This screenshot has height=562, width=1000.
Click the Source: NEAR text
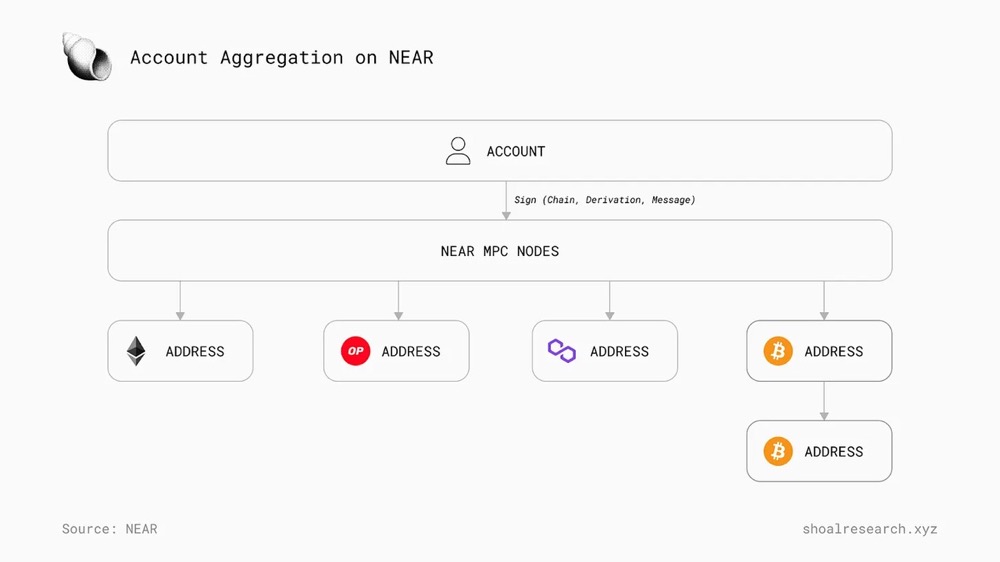pos(110,529)
